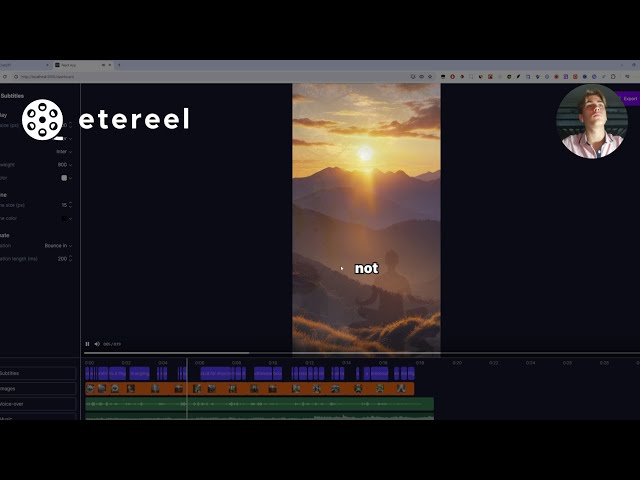Click the orange circular extension icon

(452, 76)
